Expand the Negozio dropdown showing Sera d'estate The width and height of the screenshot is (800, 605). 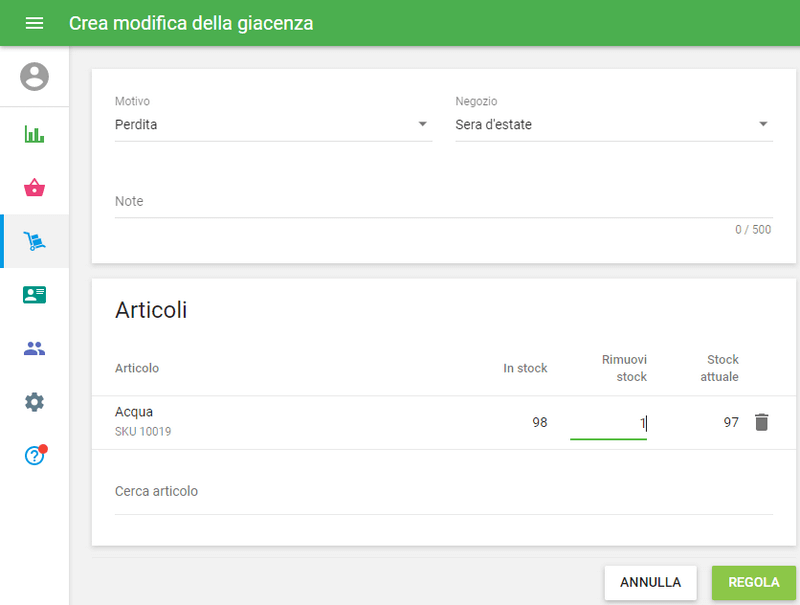point(613,125)
